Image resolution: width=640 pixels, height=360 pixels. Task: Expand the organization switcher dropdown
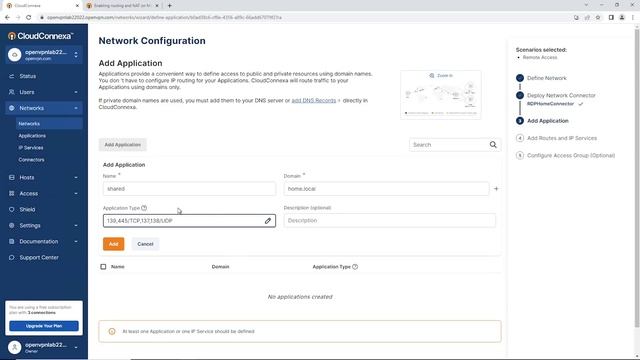coord(76,55)
